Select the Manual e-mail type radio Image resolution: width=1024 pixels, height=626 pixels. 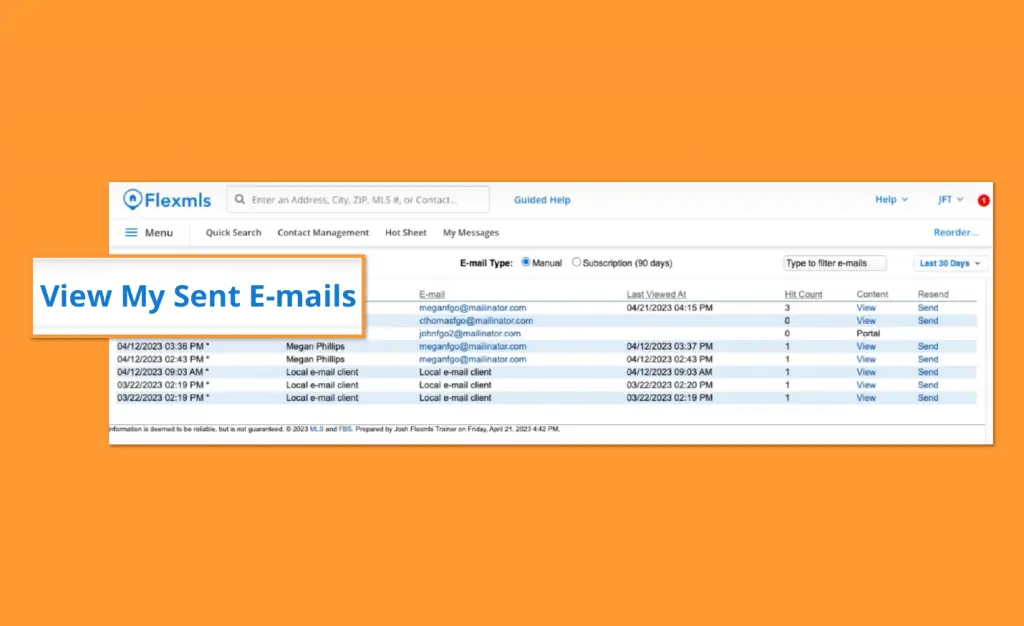pos(526,263)
